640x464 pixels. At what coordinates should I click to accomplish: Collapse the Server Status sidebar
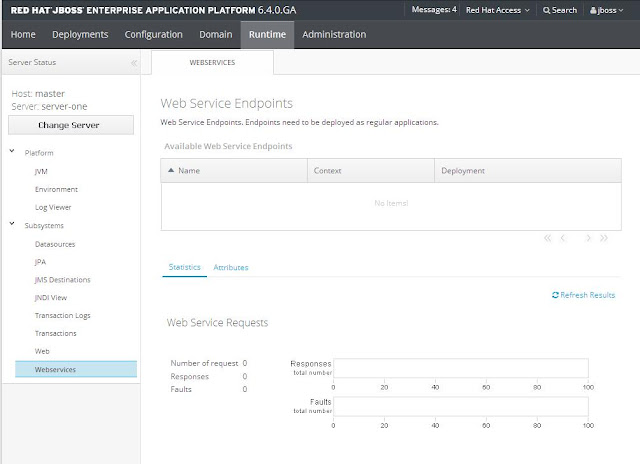point(134,63)
